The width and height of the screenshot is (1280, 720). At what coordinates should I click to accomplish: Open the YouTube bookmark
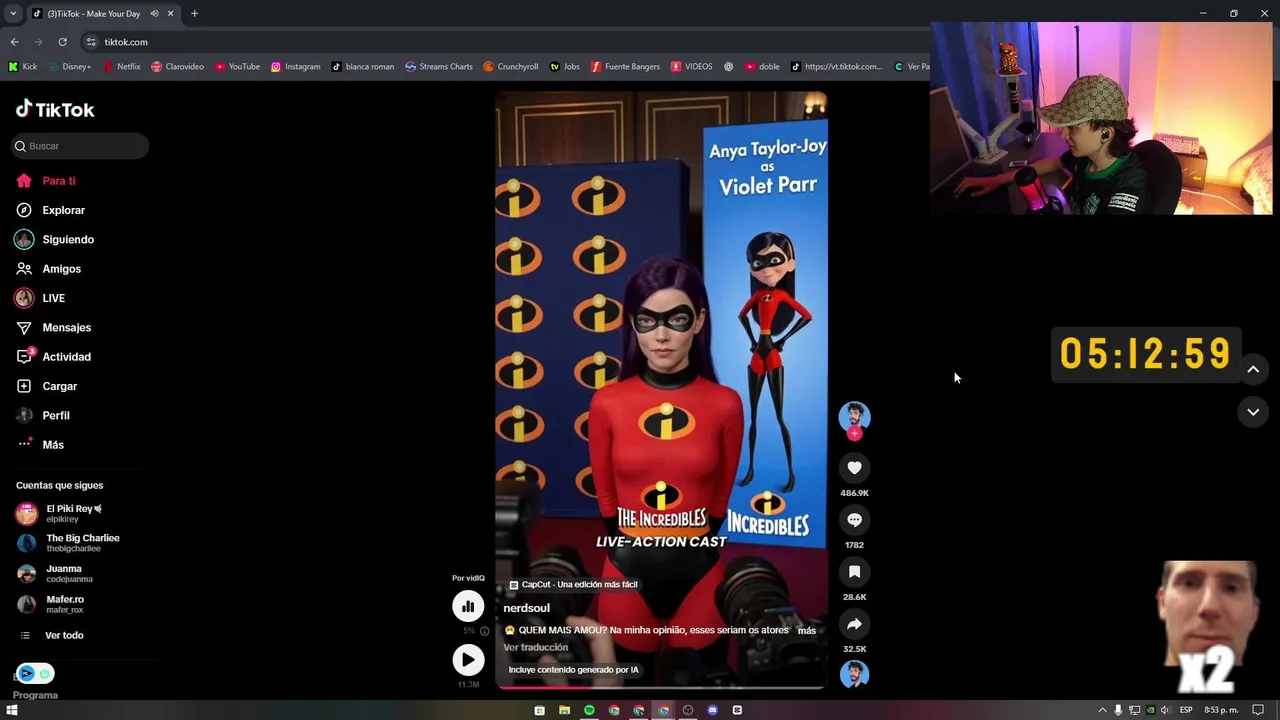(x=237, y=67)
